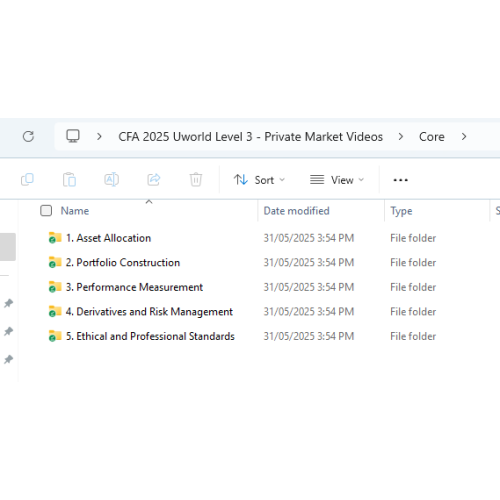Click the Name column header
This screenshot has height=500, width=500.
click(75, 211)
